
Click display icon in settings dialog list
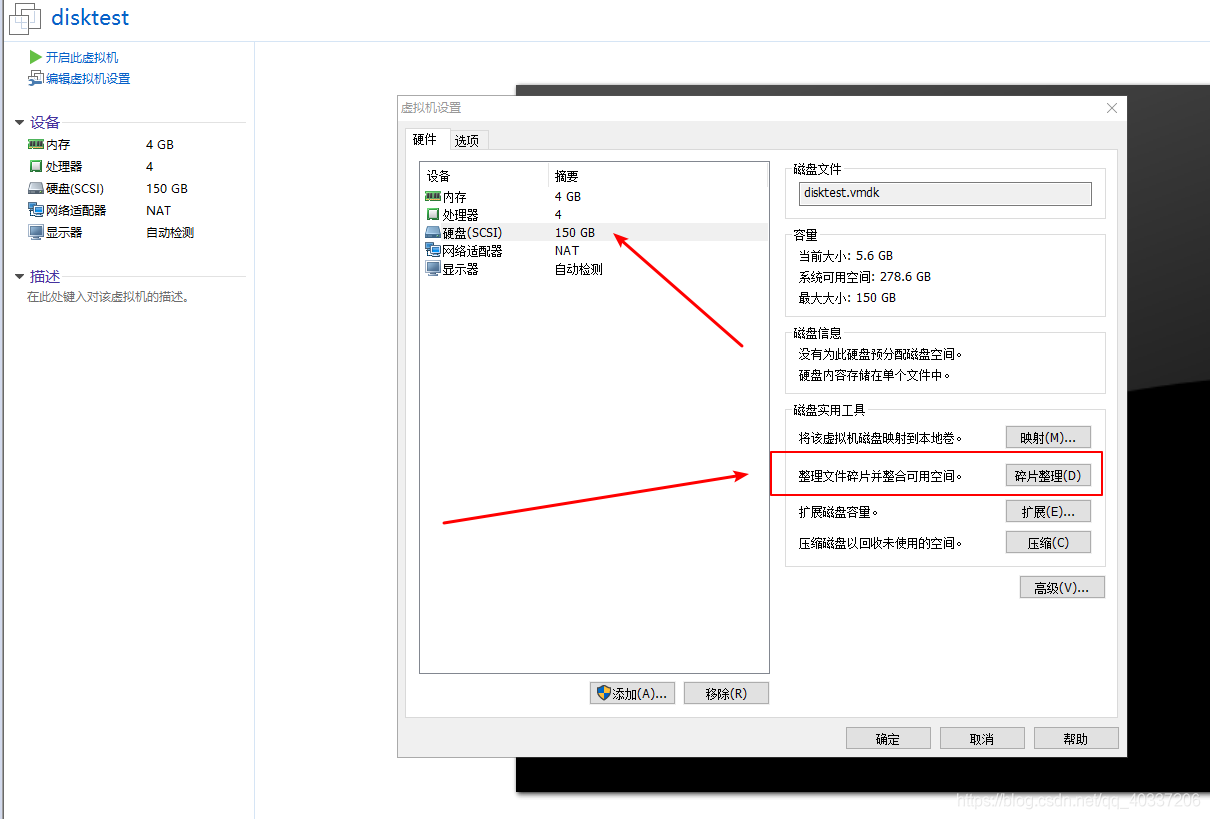(433, 269)
